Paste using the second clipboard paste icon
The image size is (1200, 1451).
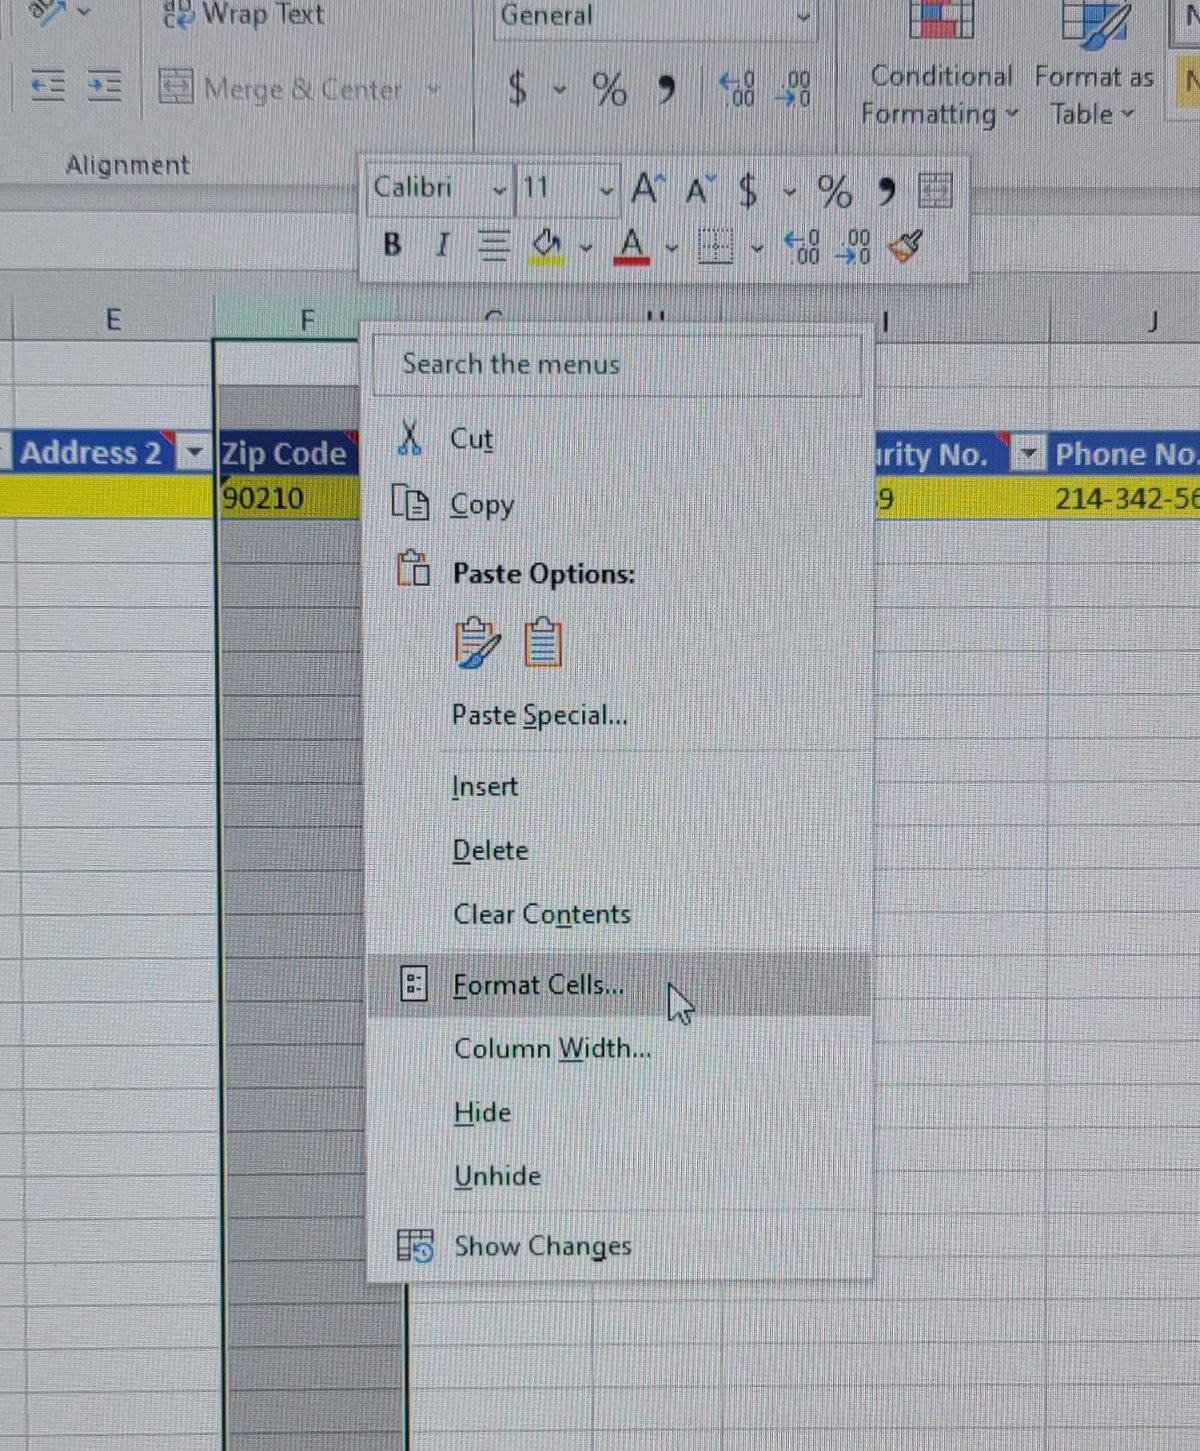tap(543, 642)
